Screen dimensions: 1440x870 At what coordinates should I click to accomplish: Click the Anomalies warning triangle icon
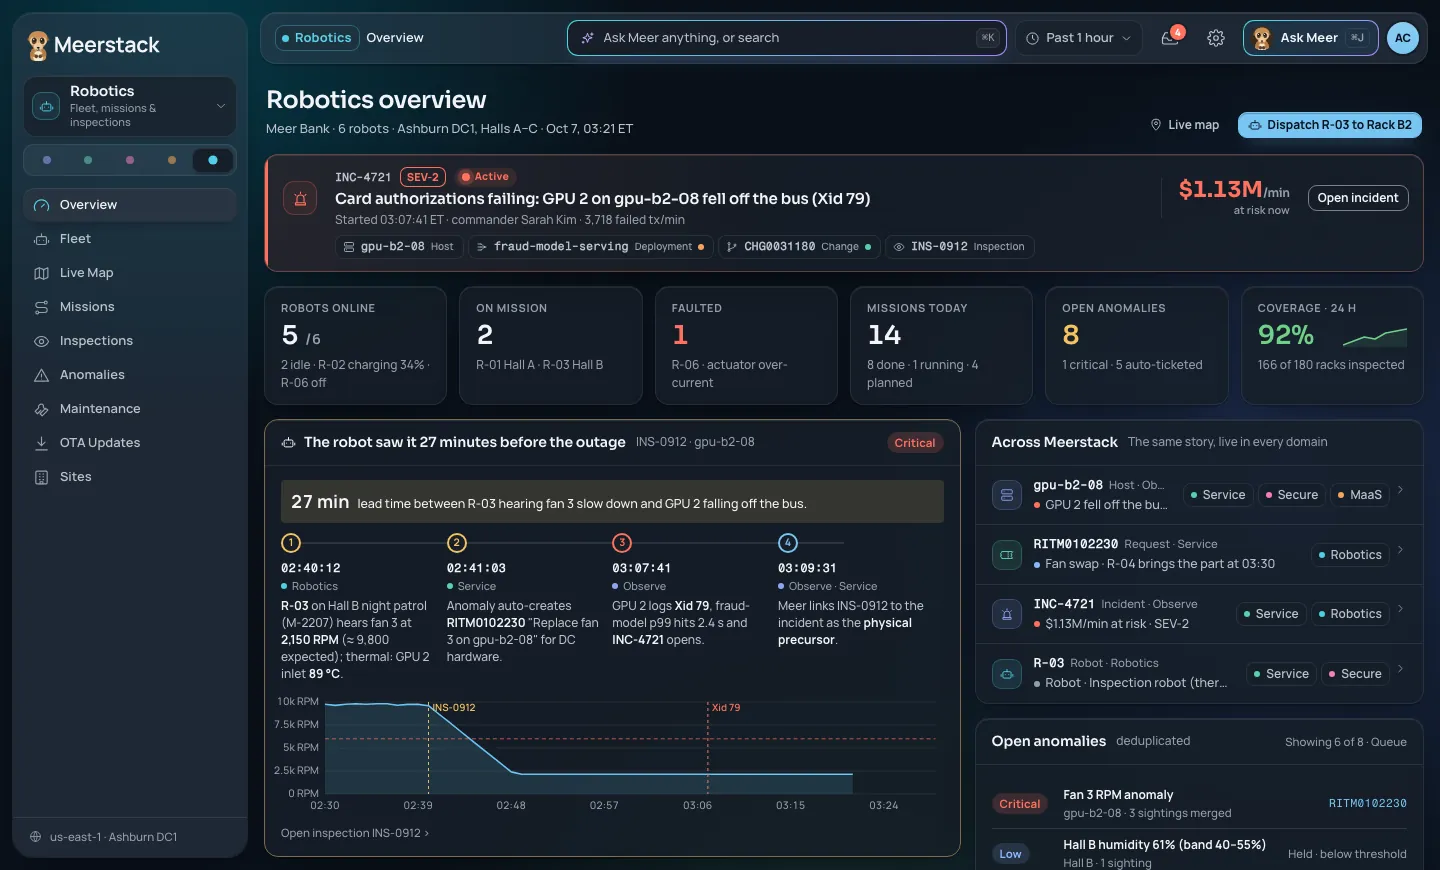click(x=42, y=375)
